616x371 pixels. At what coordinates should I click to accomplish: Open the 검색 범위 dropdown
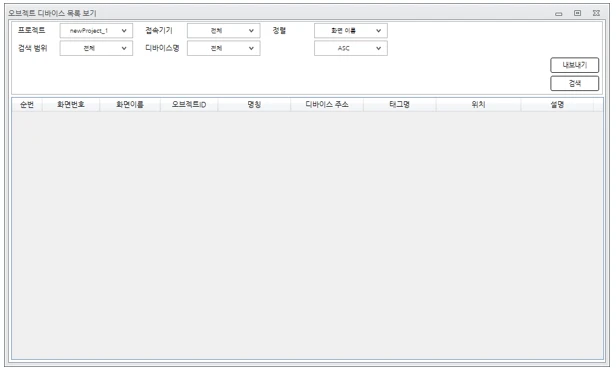pyautogui.click(x=96, y=48)
